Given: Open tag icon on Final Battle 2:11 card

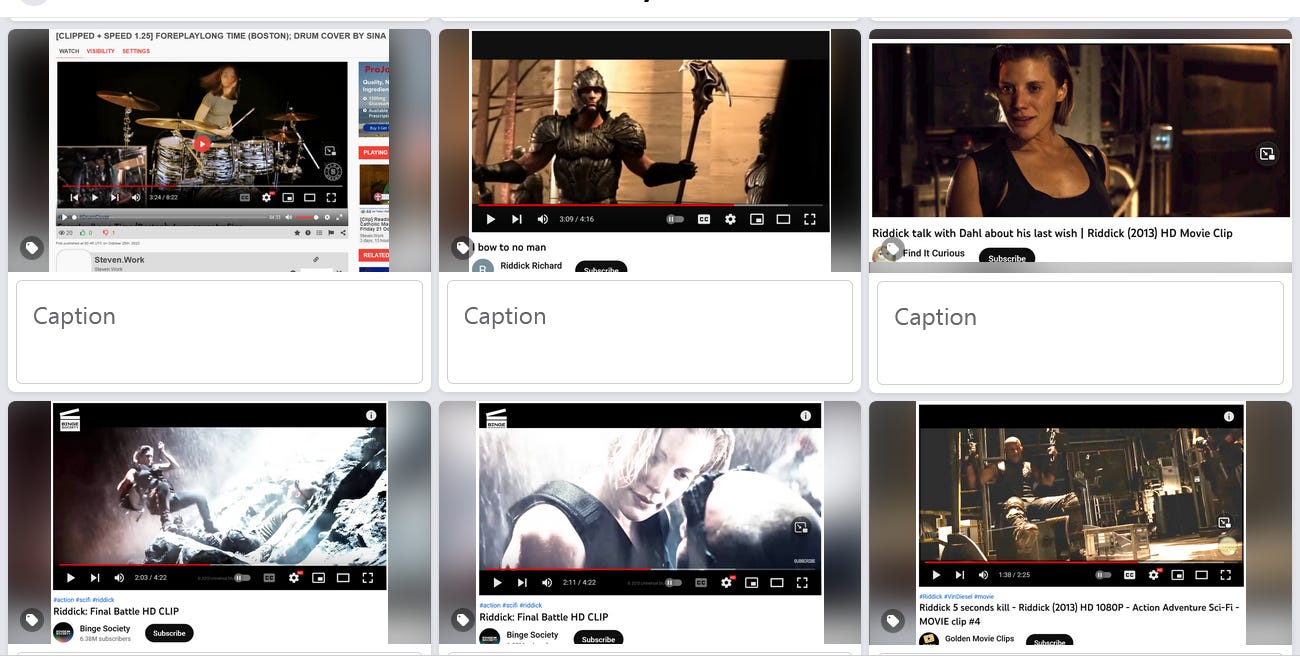Looking at the screenshot, I should [x=462, y=620].
